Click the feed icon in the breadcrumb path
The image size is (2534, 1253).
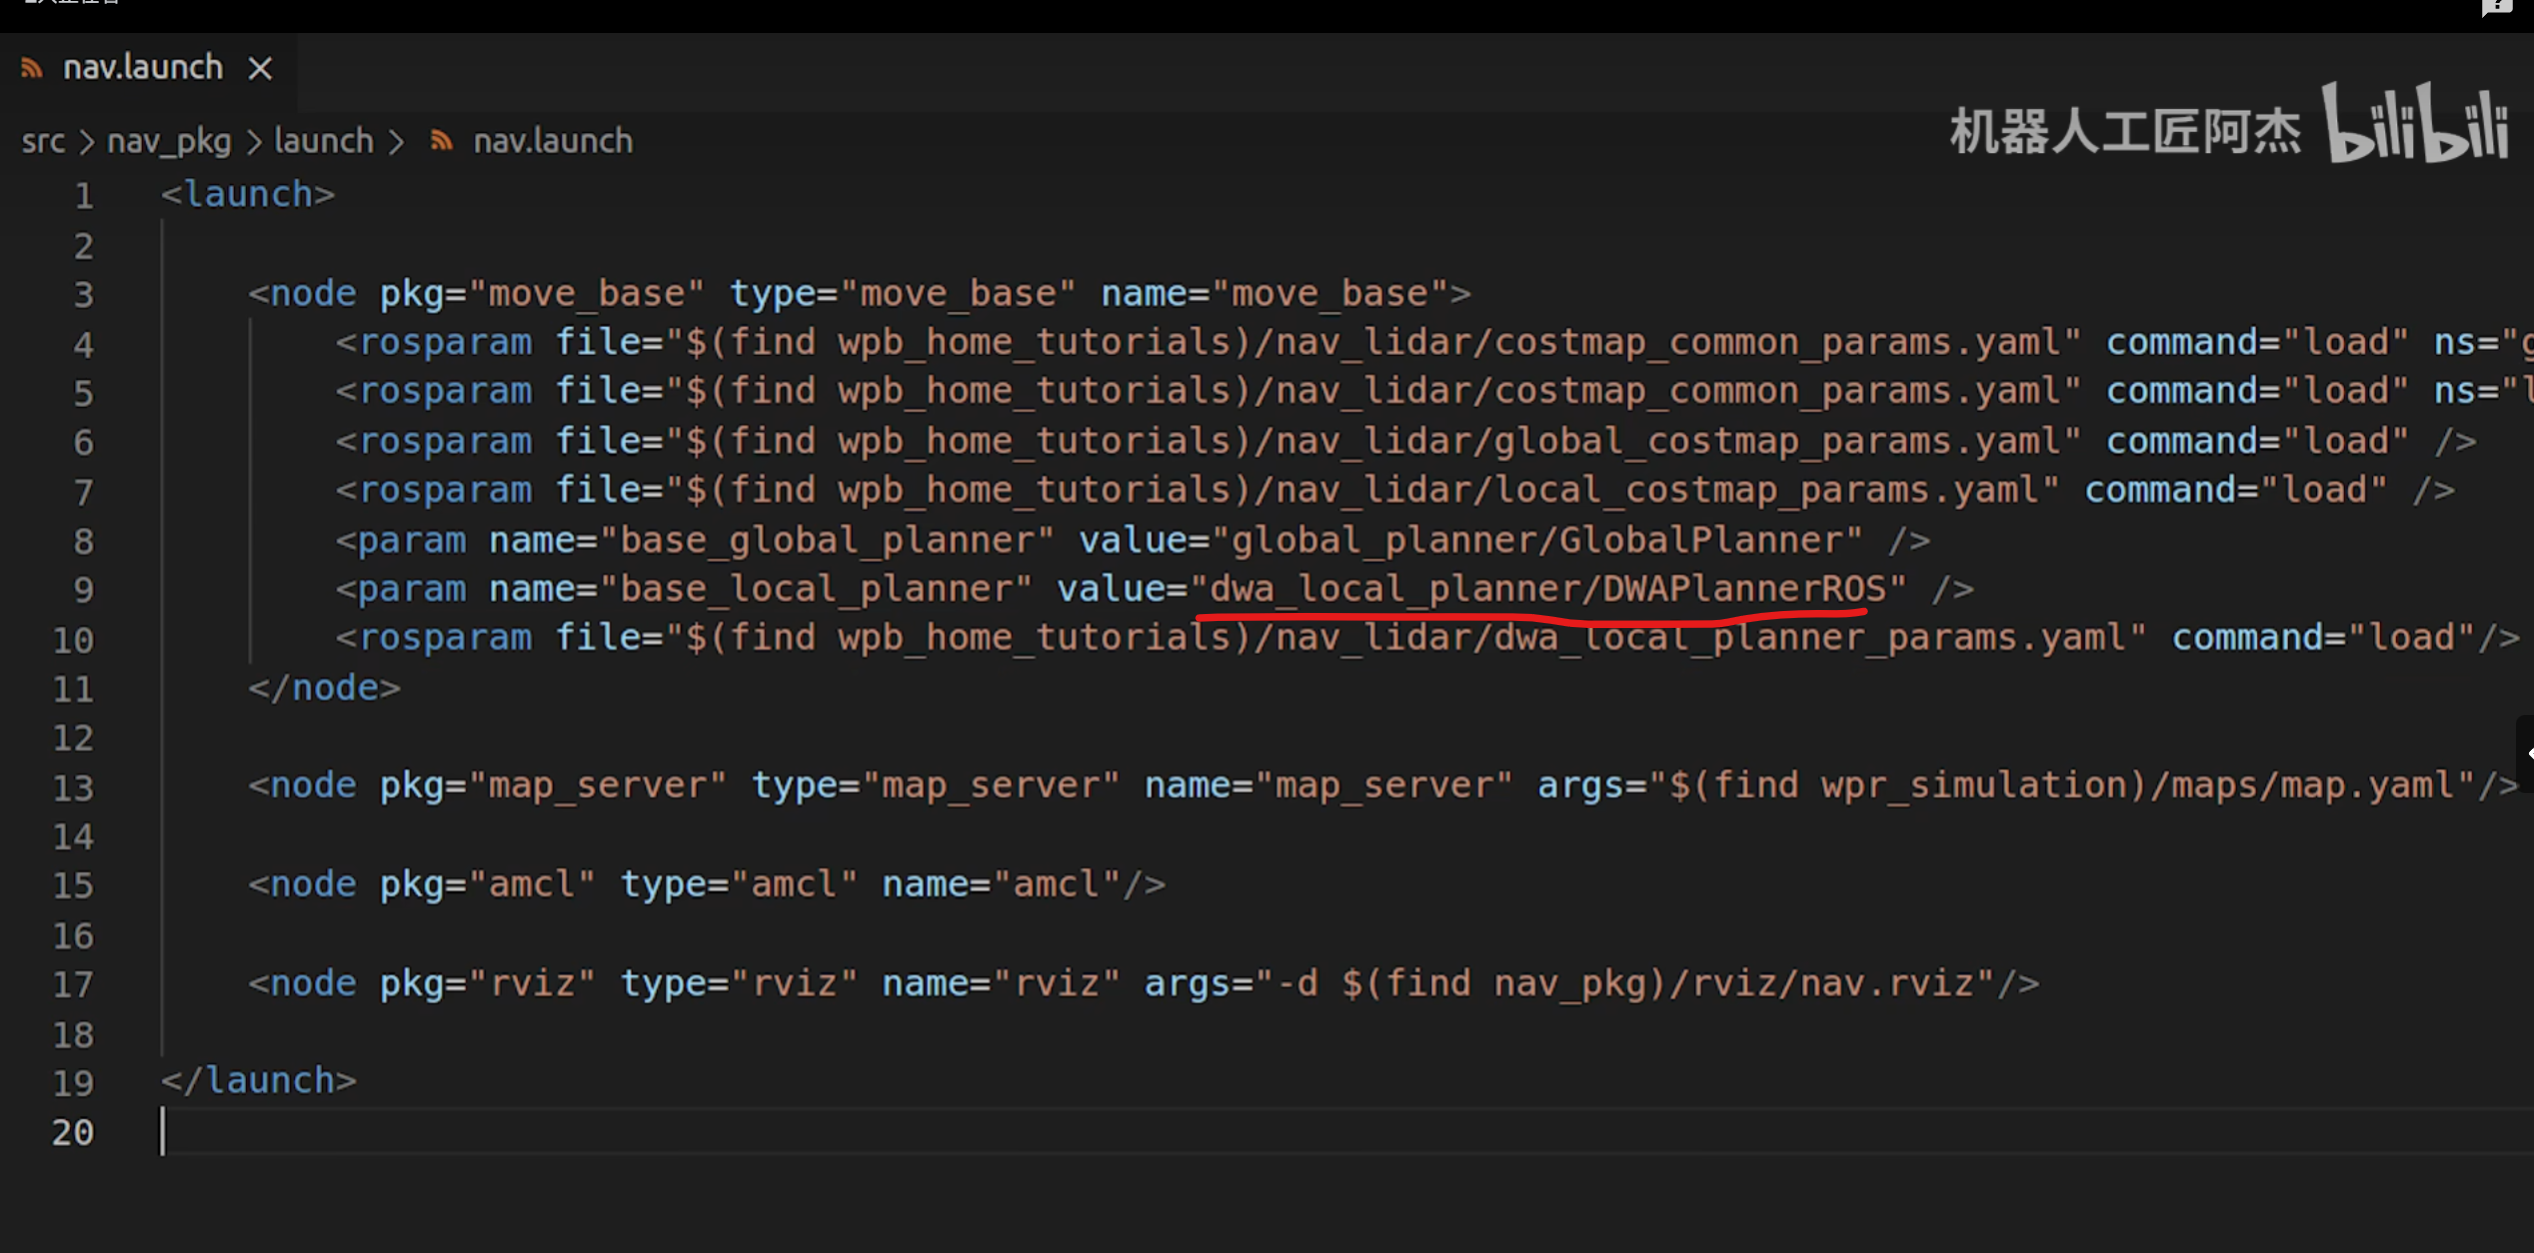(441, 141)
